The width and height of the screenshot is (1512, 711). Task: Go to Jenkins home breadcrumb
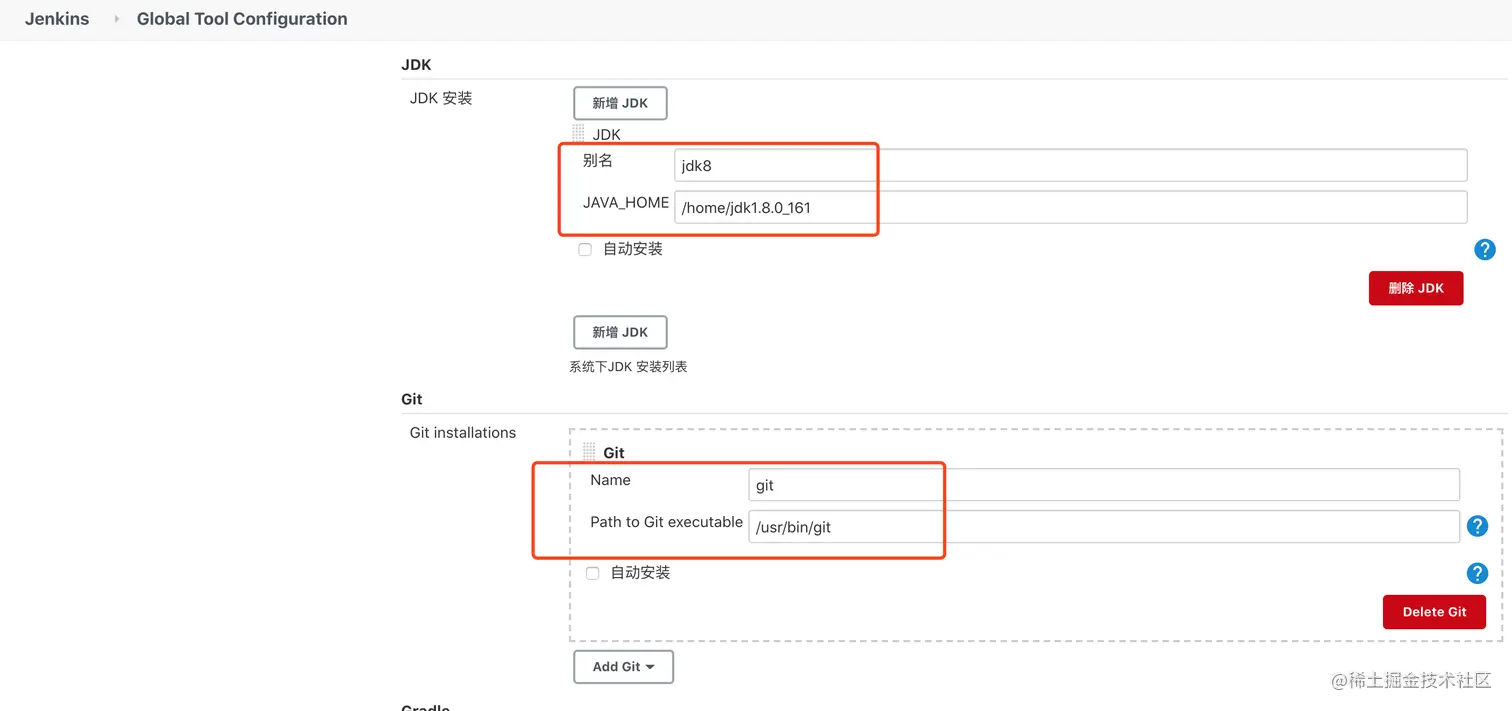57,19
